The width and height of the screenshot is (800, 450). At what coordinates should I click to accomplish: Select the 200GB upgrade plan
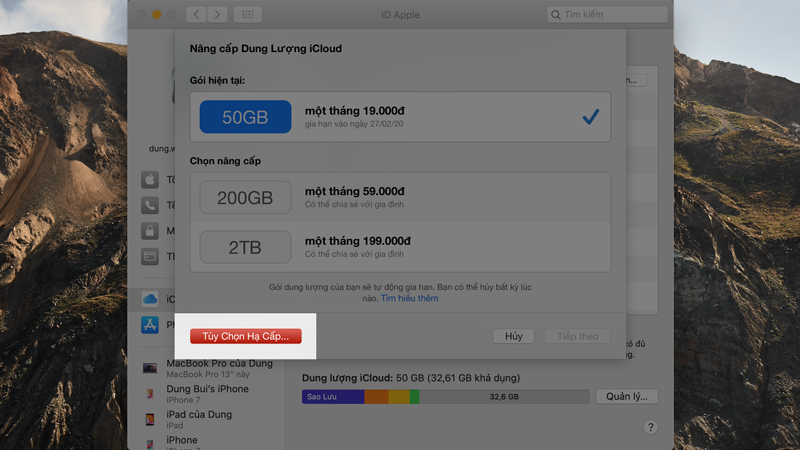[x=401, y=197]
